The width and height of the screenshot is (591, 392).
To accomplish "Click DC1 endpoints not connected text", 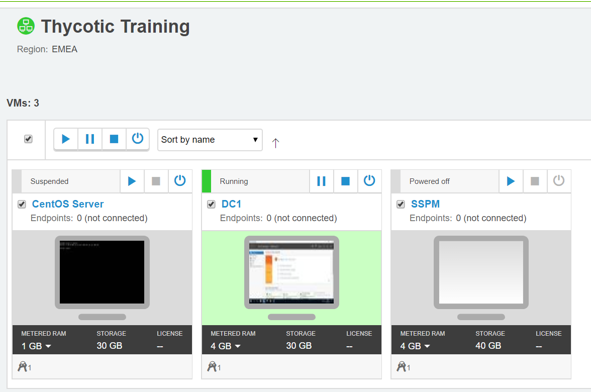I will (279, 218).
